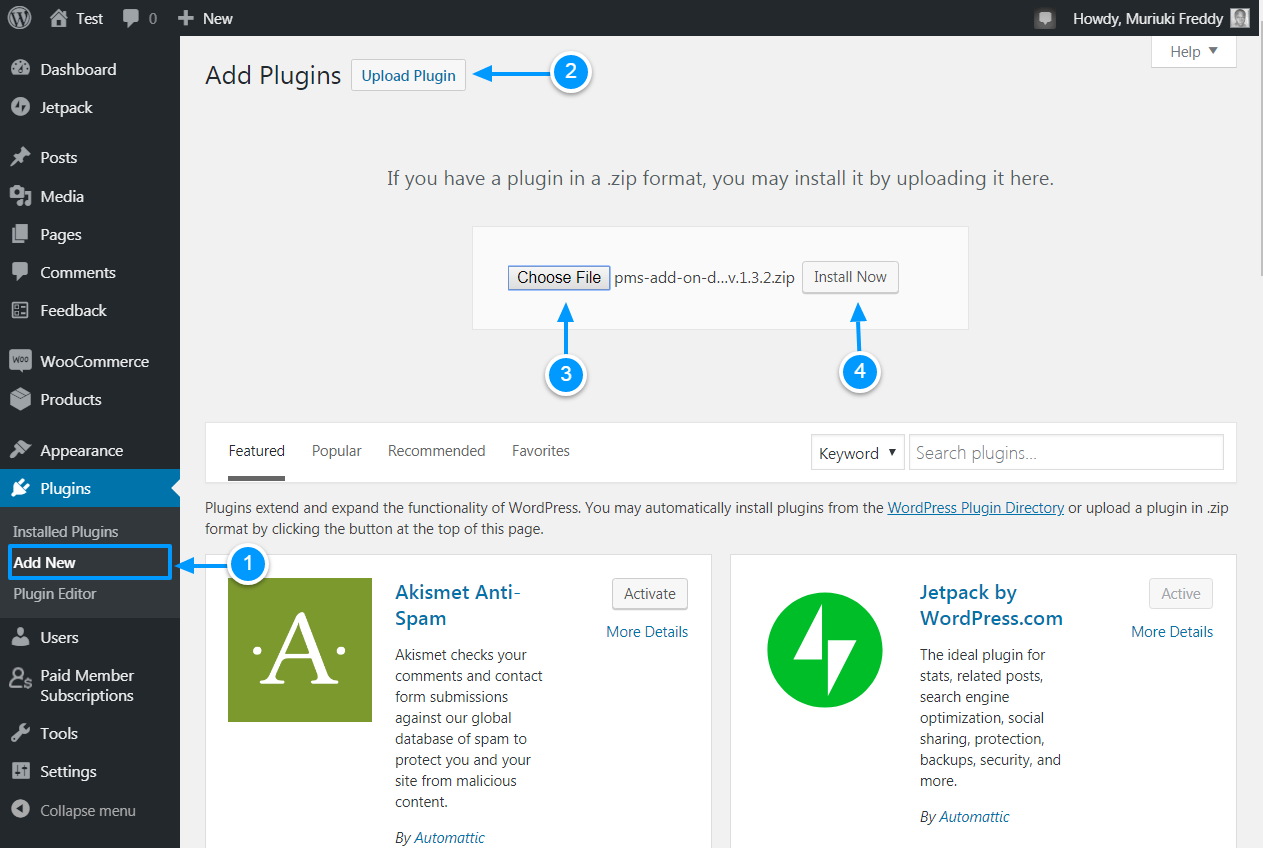Click the Settings sidebar icon
Screen dimensions: 1263x848
[x=20, y=771]
